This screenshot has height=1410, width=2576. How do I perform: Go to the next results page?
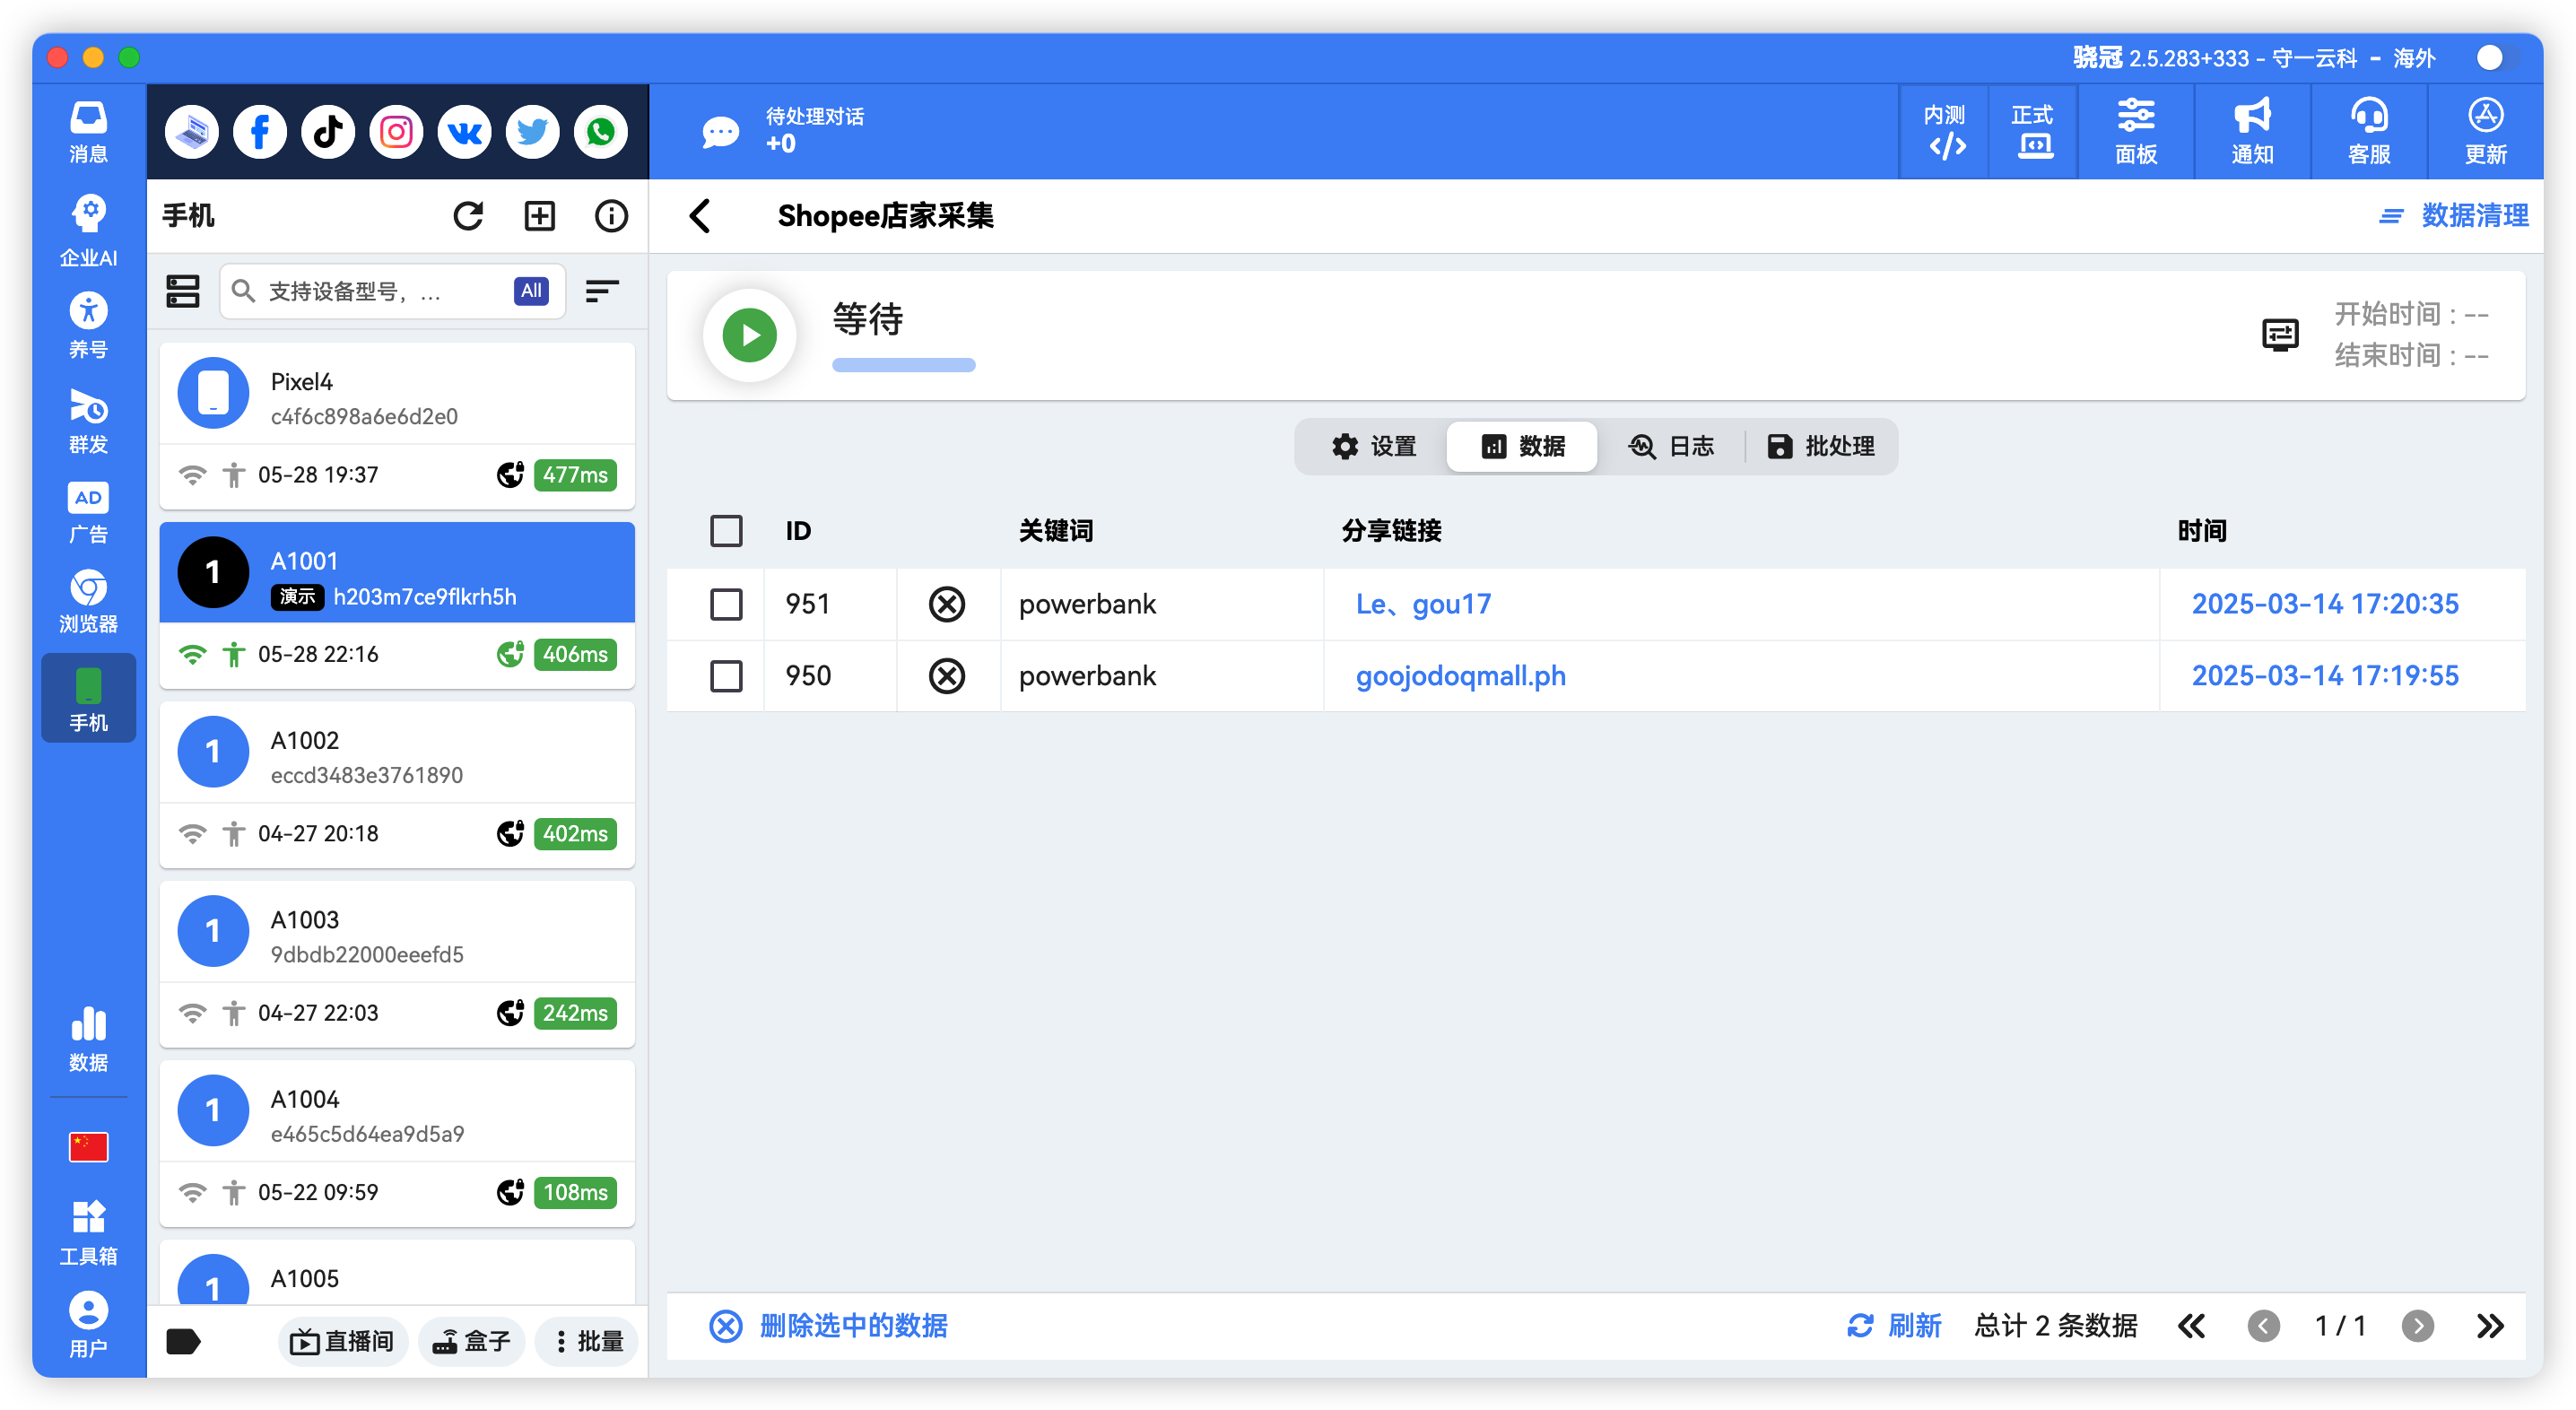point(2417,1326)
